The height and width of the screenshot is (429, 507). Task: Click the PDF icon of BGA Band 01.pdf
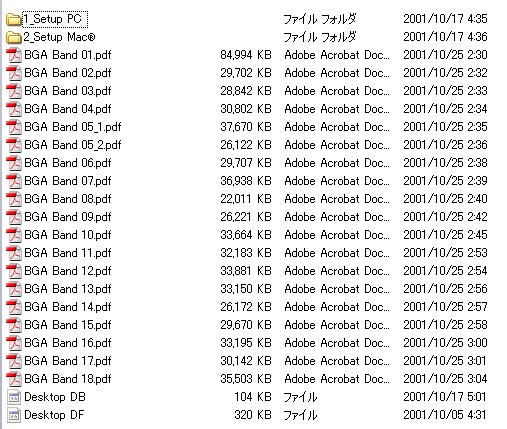click(x=14, y=55)
